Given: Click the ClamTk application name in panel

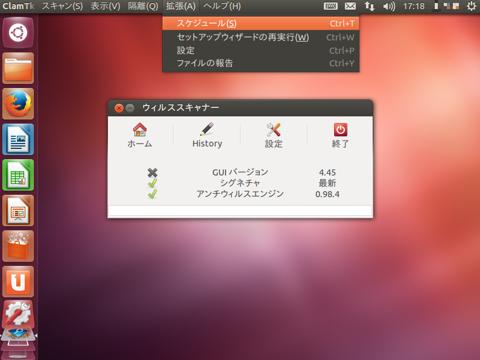Looking at the screenshot, I should coord(18,6).
